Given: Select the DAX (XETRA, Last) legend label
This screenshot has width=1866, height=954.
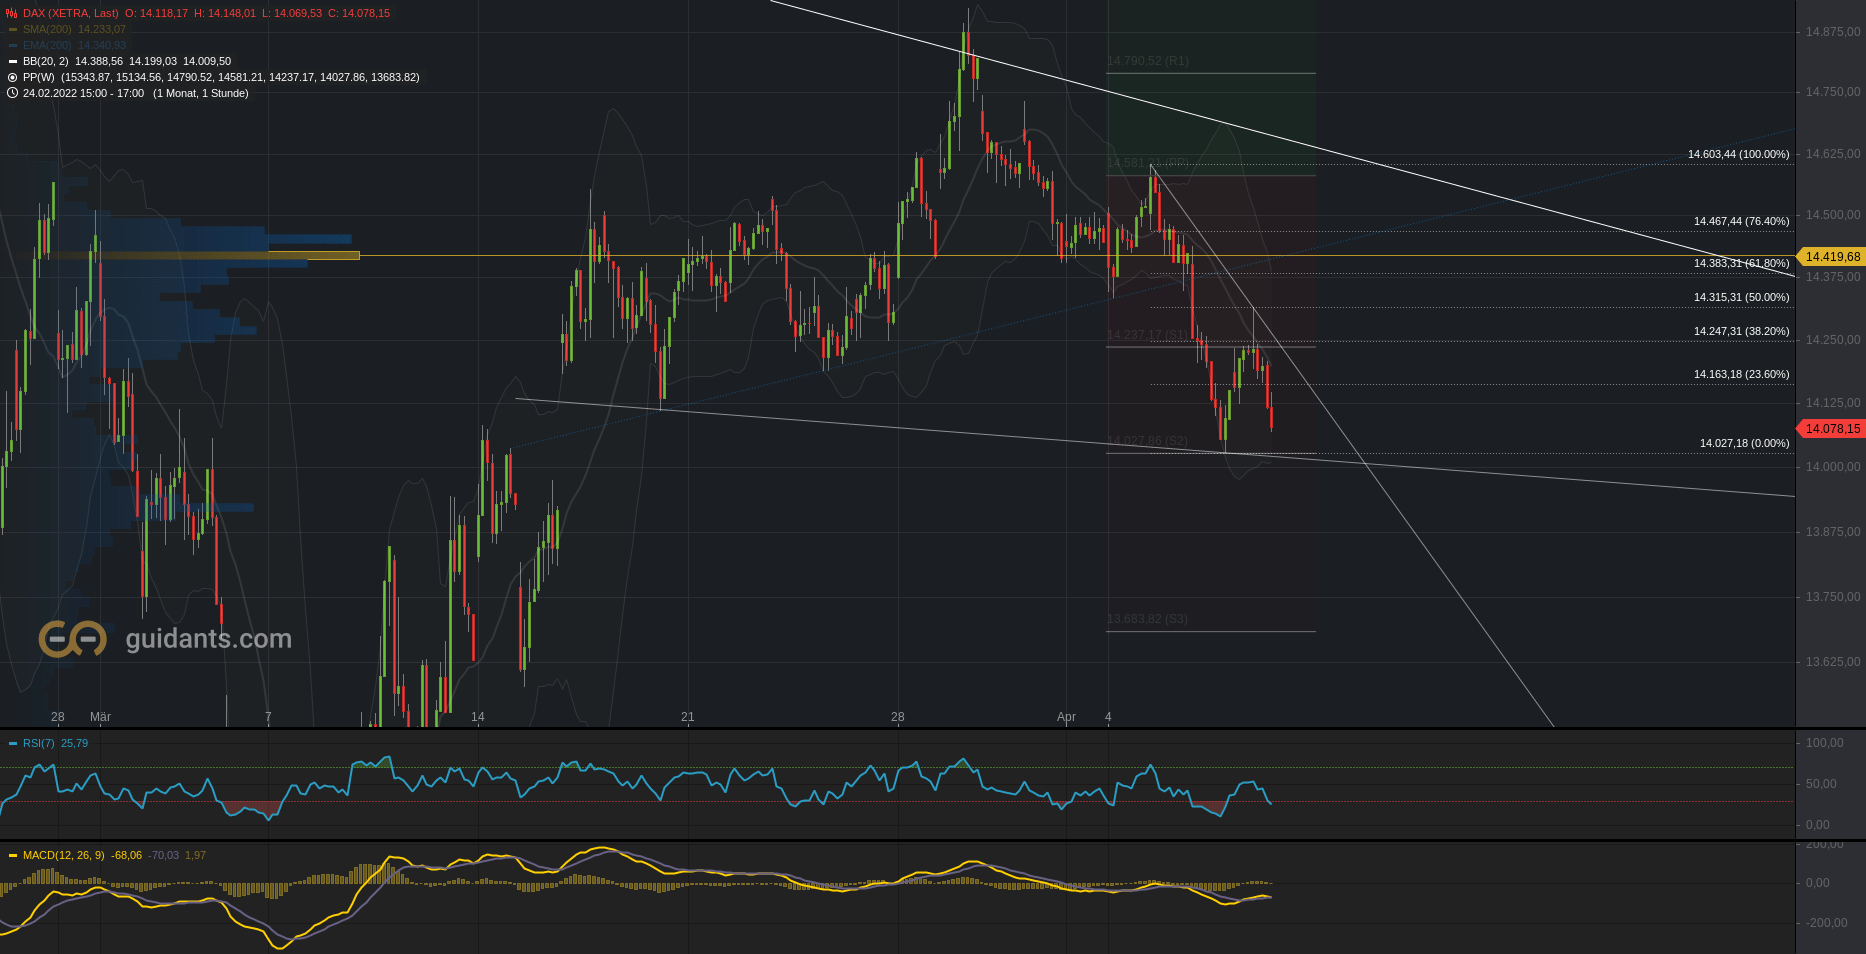Looking at the screenshot, I should [70, 13].
